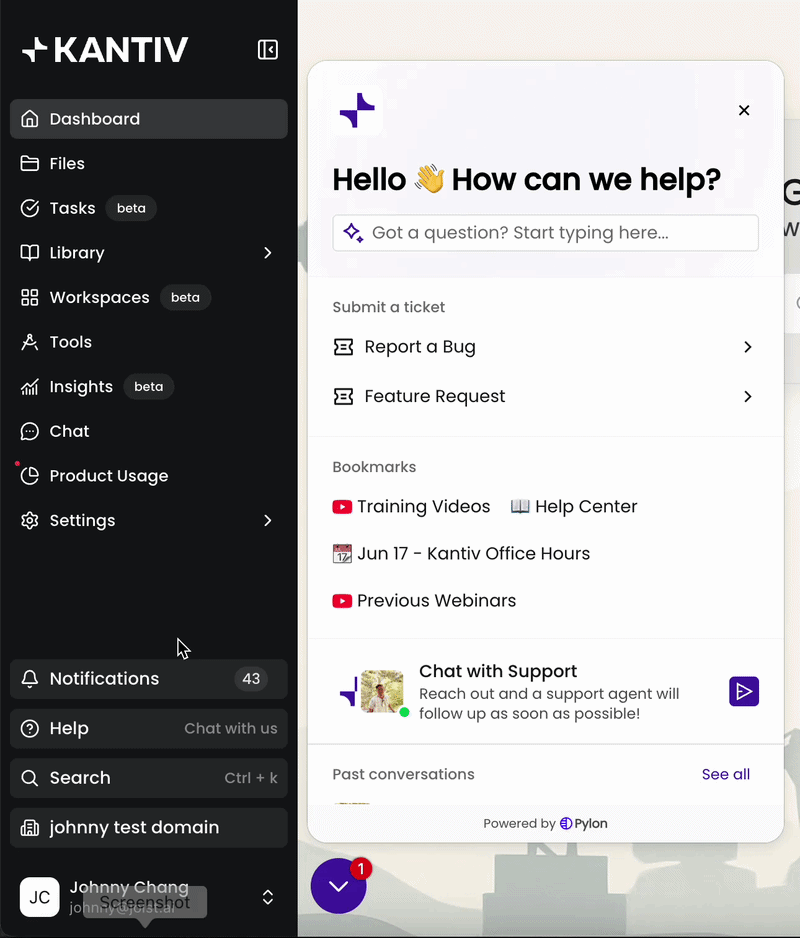The image size is (800, 938).
Task: Click the 'Got a question?' input field
Action: (546, 233)
